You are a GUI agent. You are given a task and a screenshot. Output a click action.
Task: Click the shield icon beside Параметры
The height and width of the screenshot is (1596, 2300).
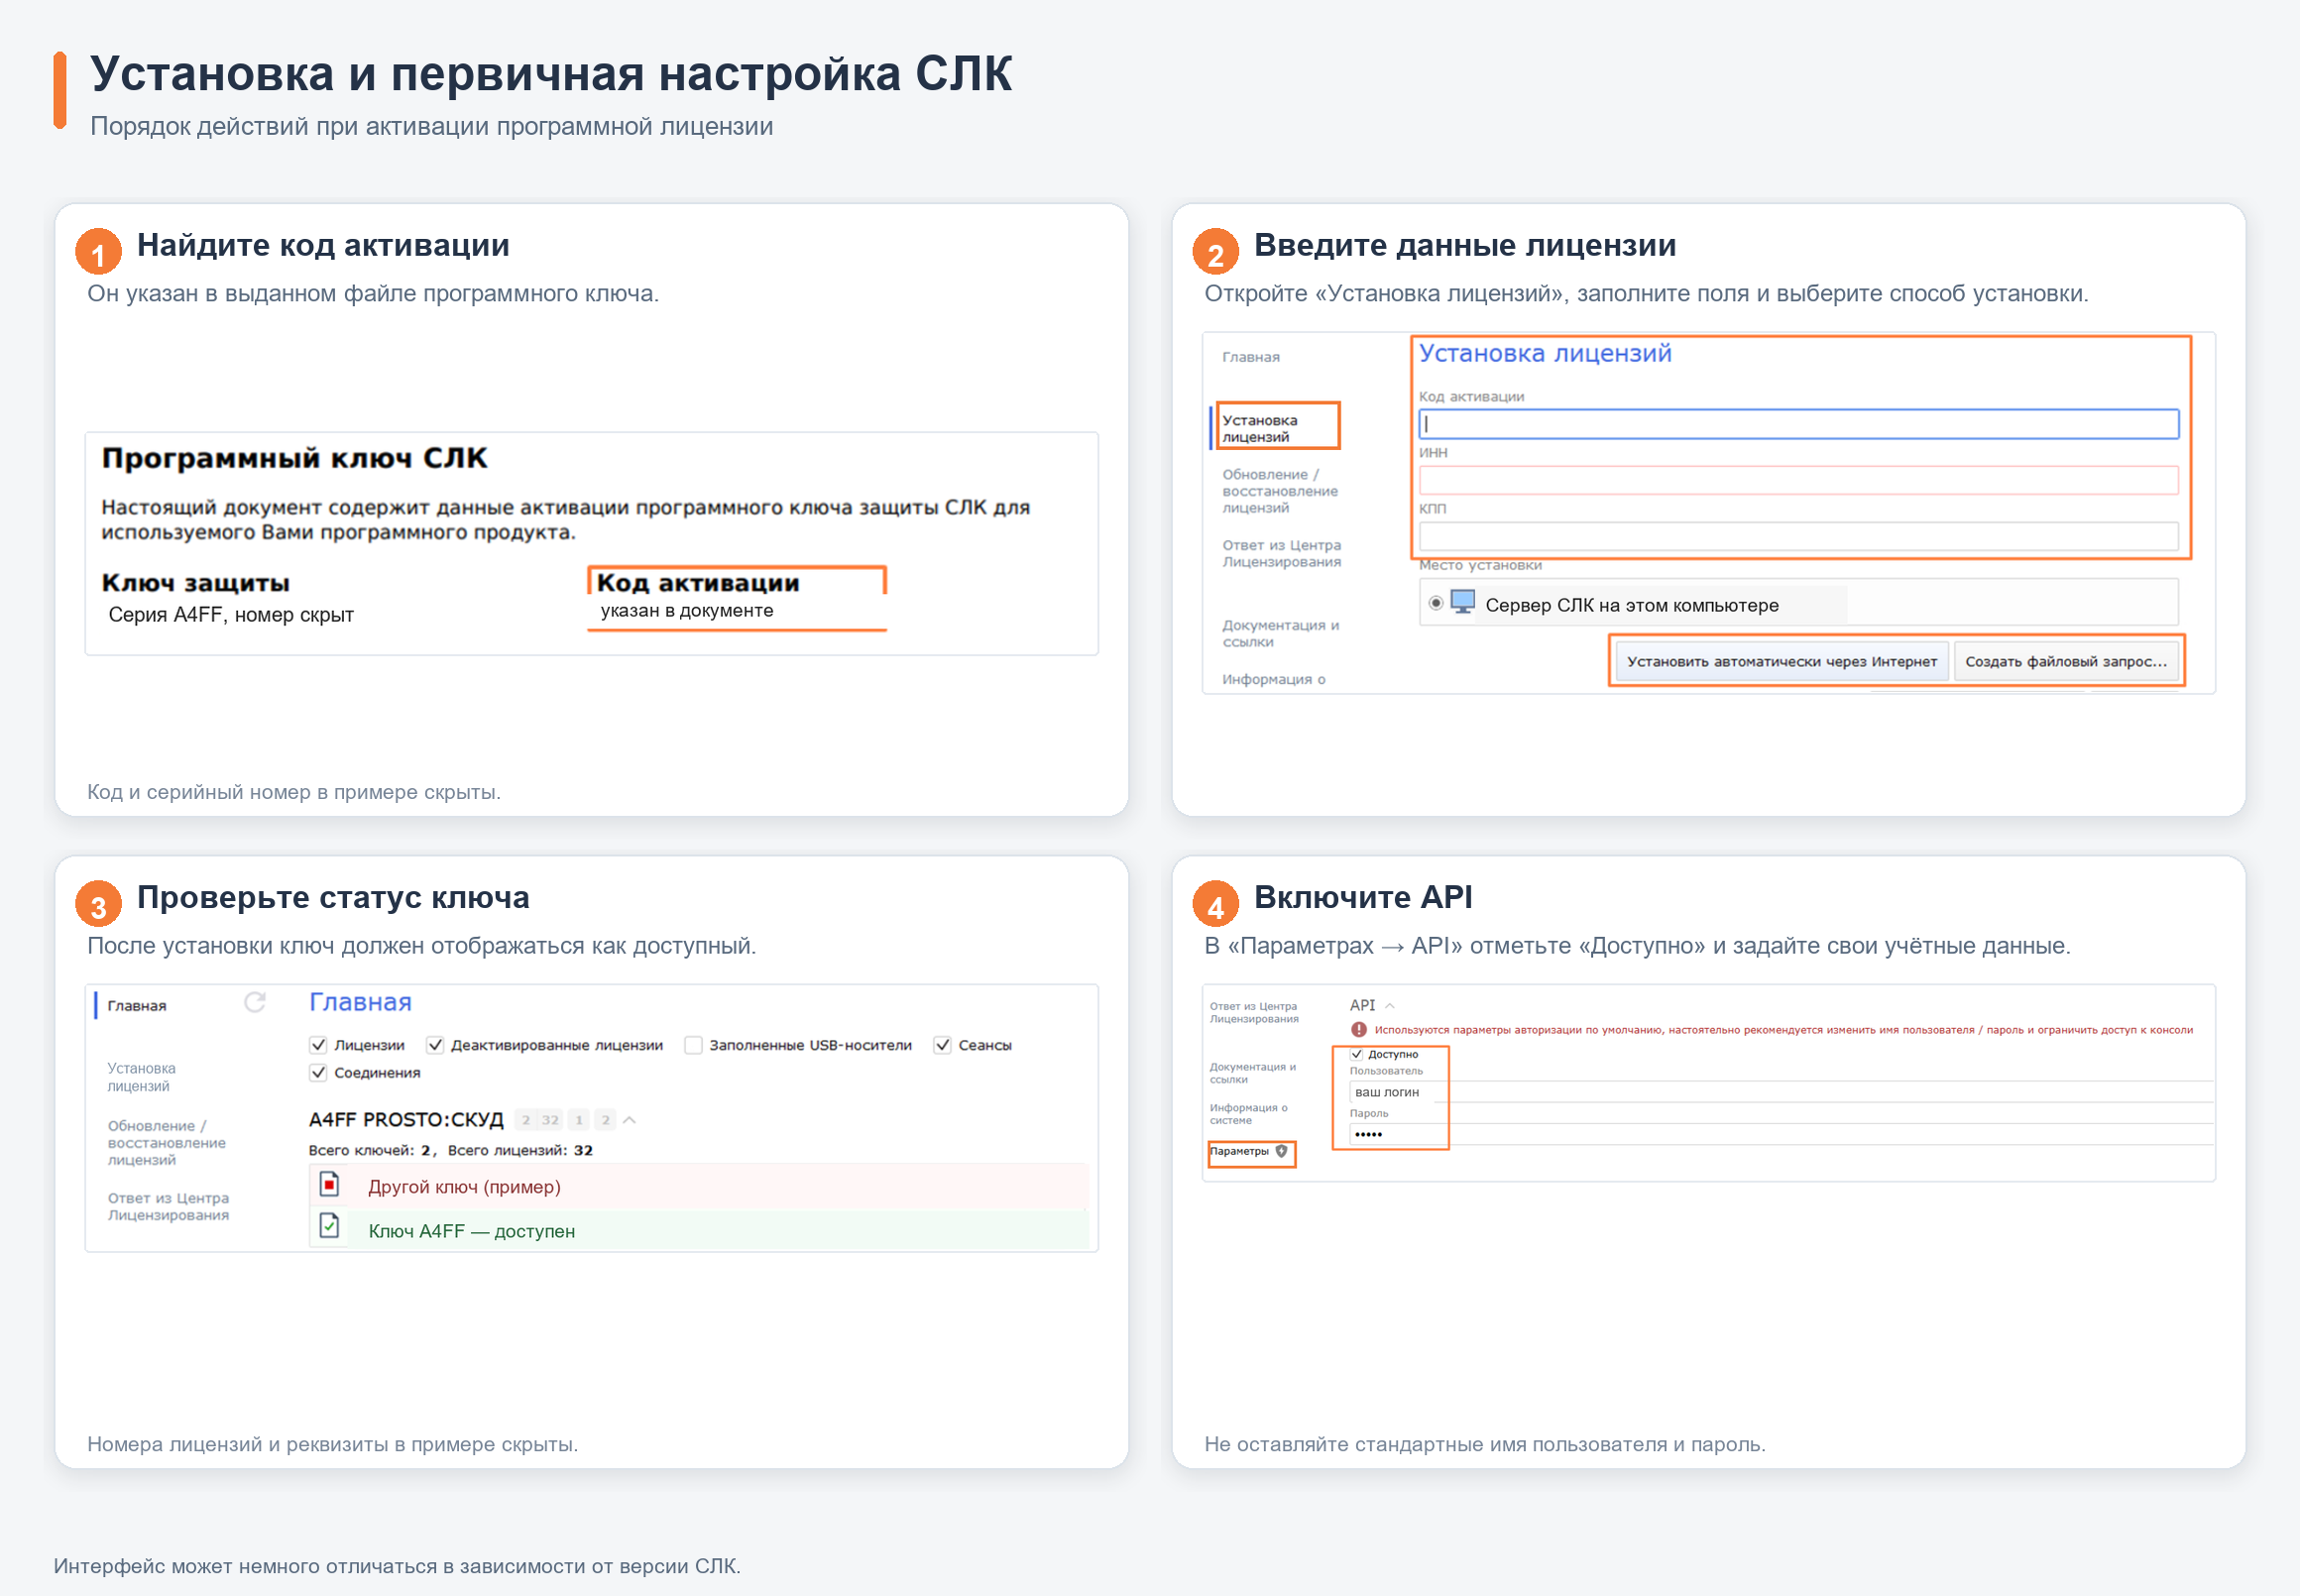tap(1281, 1151)
